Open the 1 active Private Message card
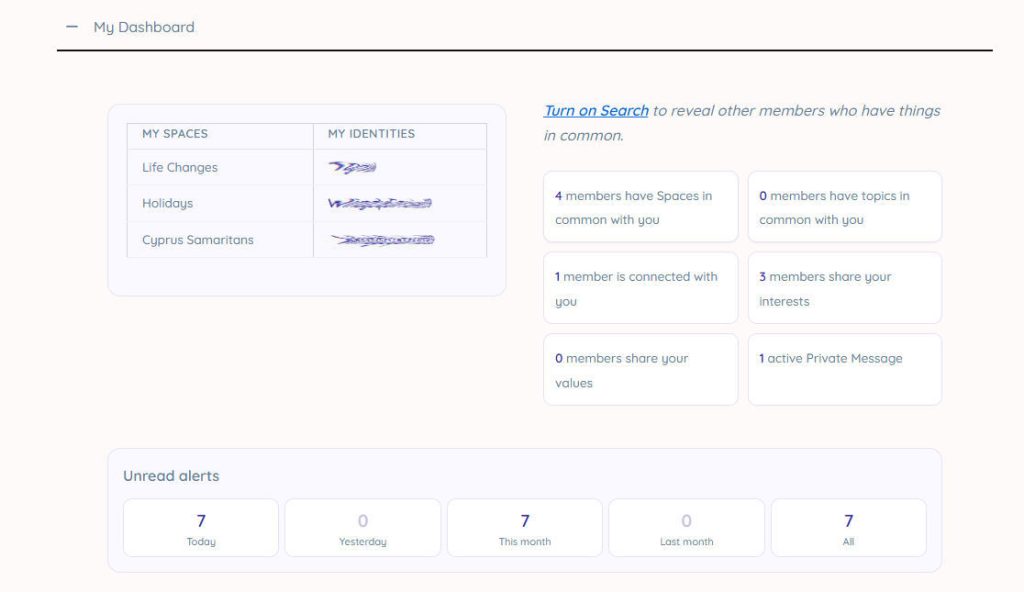The width and height of the screenshot is (1024, 592). (x=844, y=370)
